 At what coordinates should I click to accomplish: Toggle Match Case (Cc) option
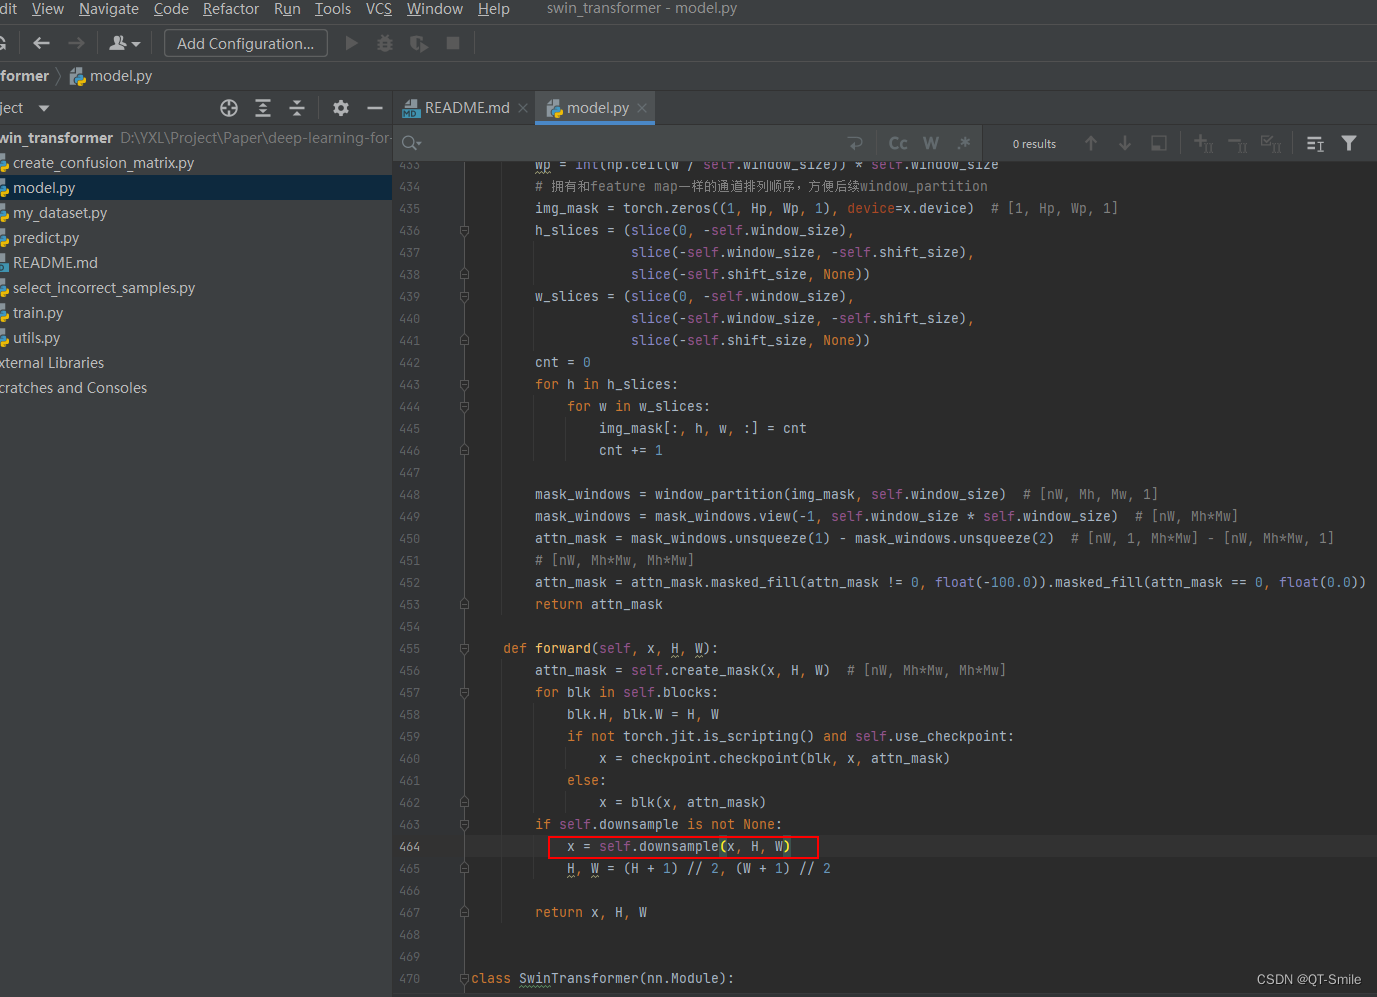(x=898, y=143)
